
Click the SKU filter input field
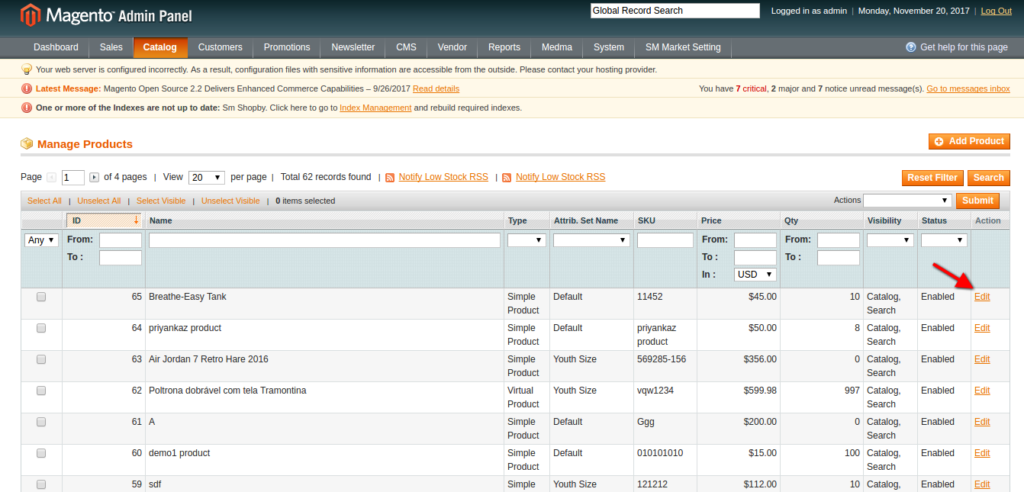[665, 240]
